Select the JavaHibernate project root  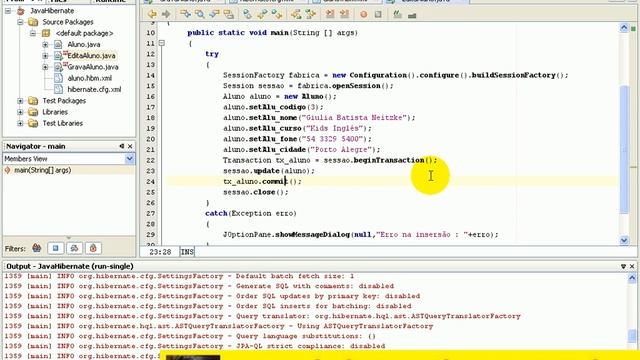(x=52, y=11)
